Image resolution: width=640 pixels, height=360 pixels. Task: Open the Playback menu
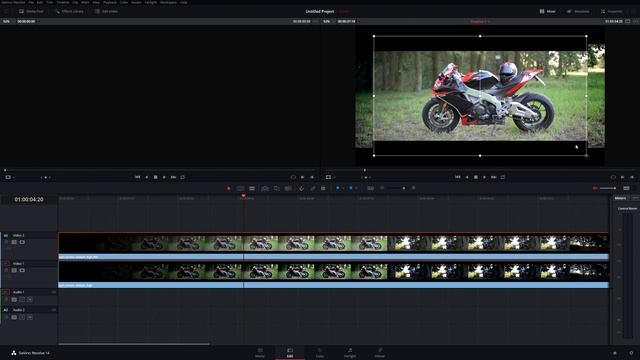pyautogui.click(x=109, y=2)
